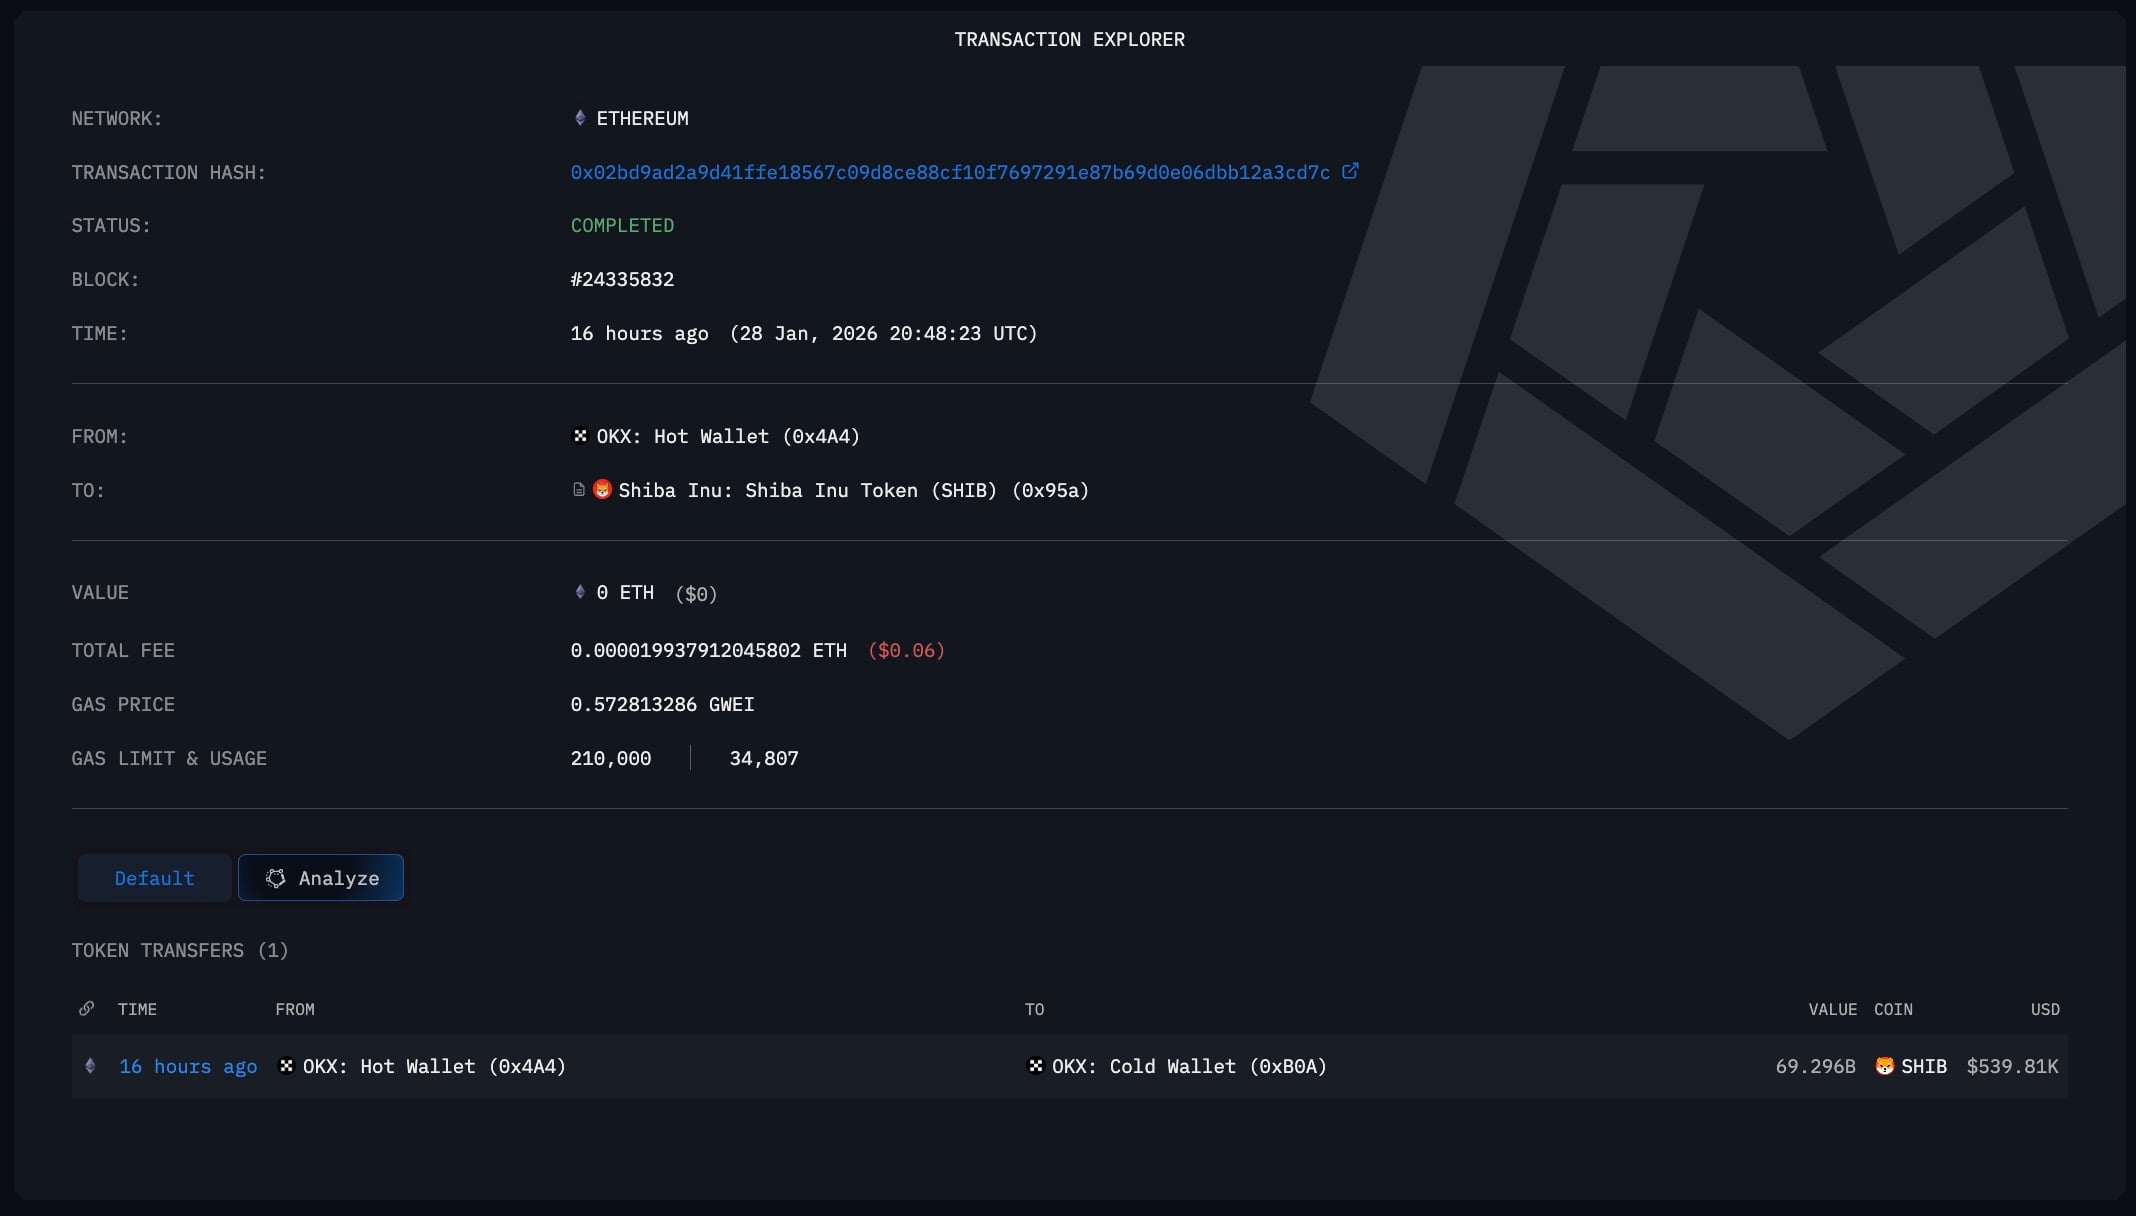Click the Ethereum icon next to ETHEREUM network

580,118
